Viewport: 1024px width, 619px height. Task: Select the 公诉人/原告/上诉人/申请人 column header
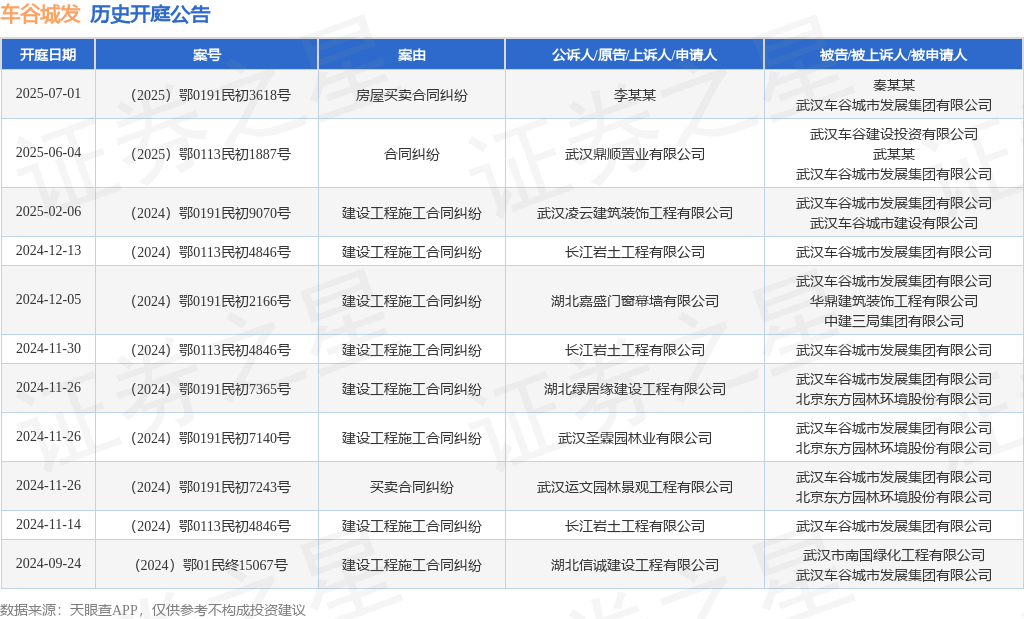click(x=634, y=55)
